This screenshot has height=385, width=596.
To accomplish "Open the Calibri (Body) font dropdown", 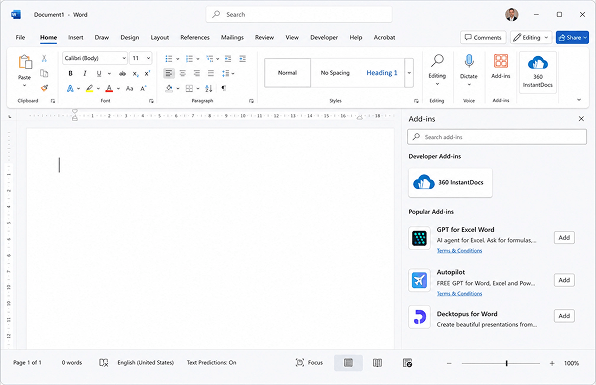I will [x=124, y=58].
